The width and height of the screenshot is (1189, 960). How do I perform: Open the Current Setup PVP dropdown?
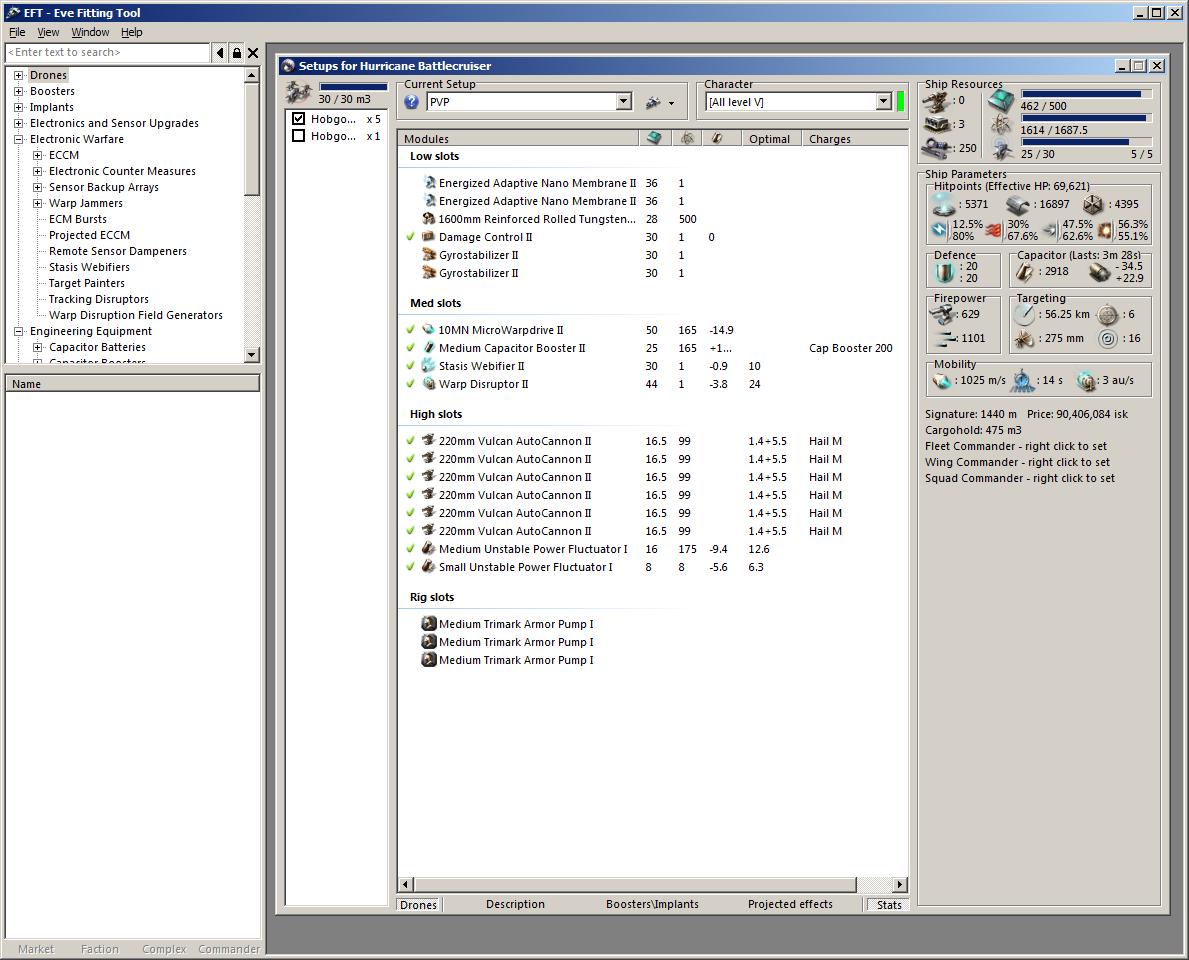(623, 102)
